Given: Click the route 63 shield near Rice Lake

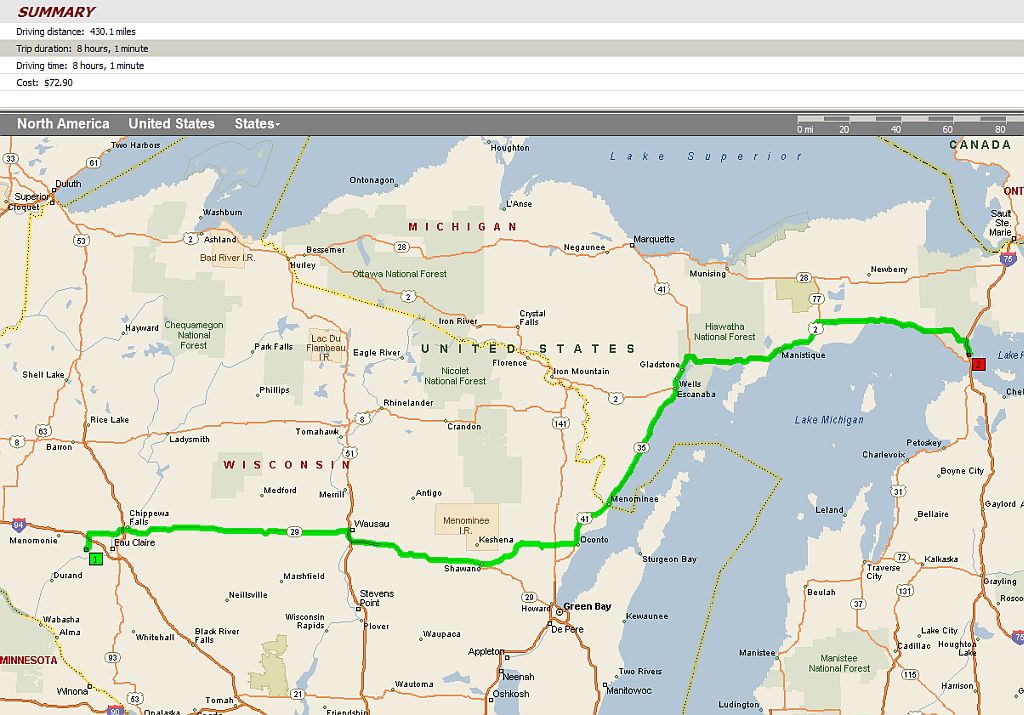Looking at the screenshot, I should point(43,431).
